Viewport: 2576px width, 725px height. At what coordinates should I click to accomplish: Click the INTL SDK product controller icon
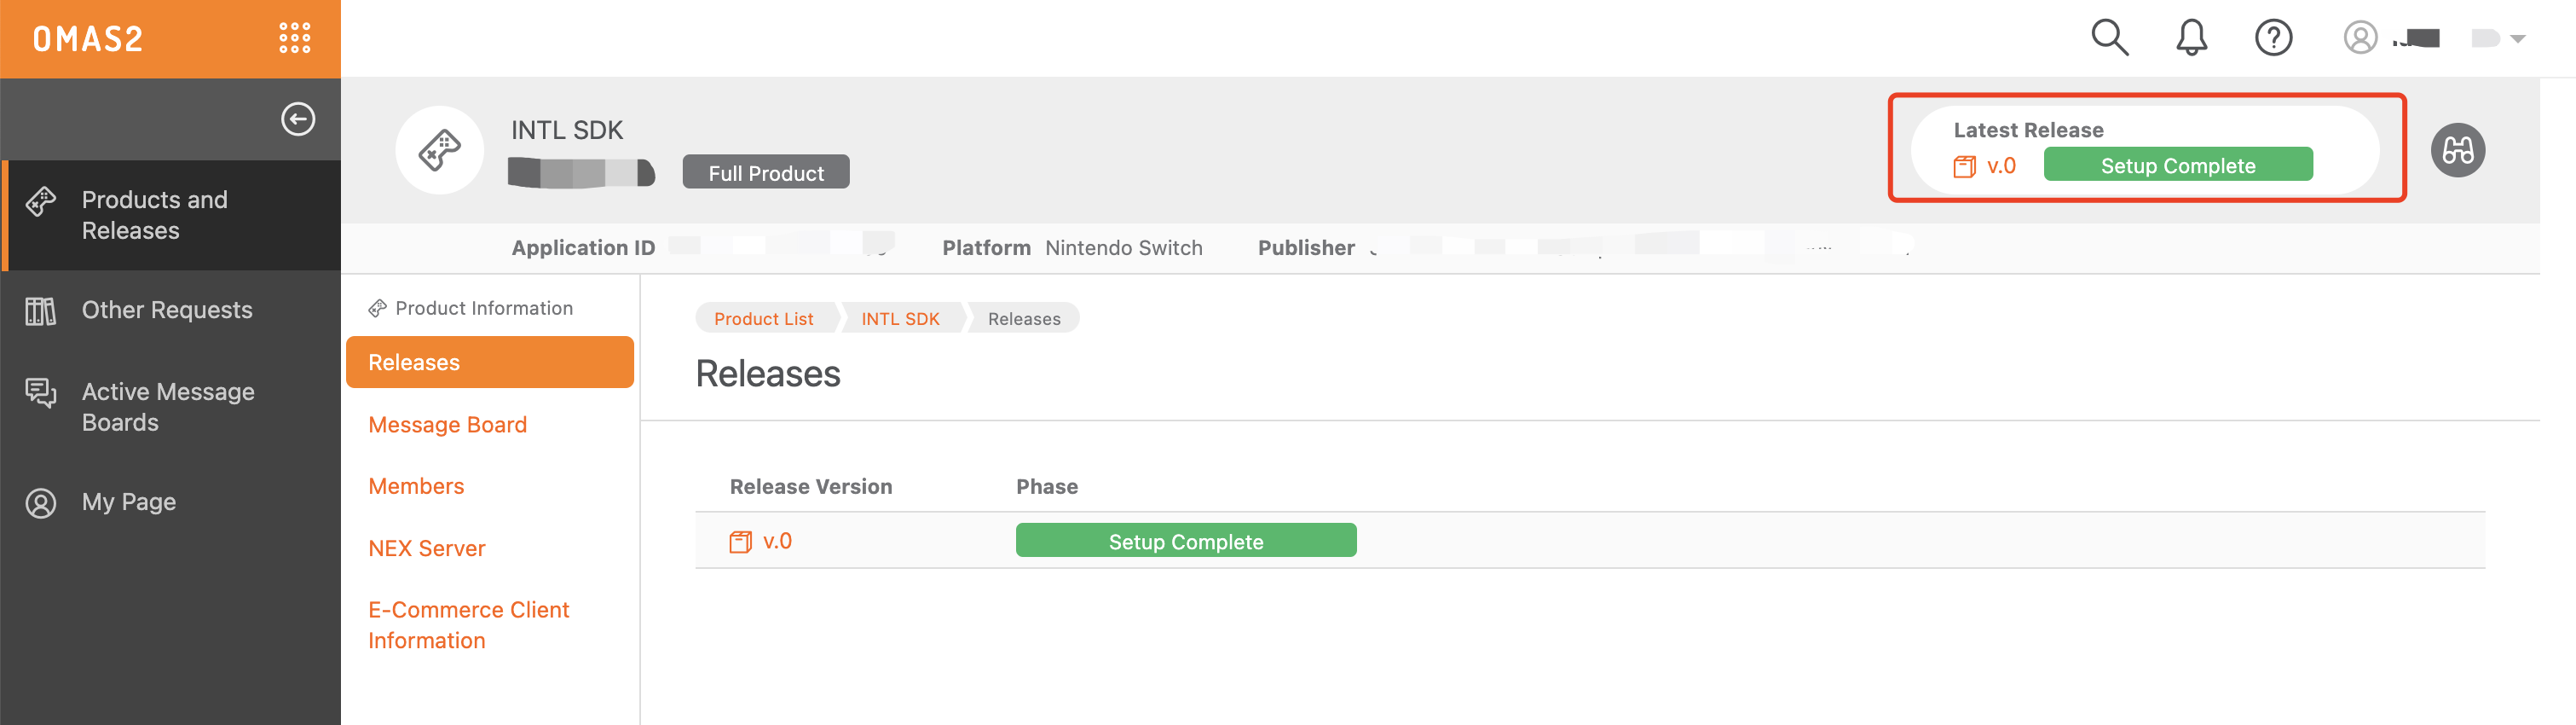click(x=440, y=150)
